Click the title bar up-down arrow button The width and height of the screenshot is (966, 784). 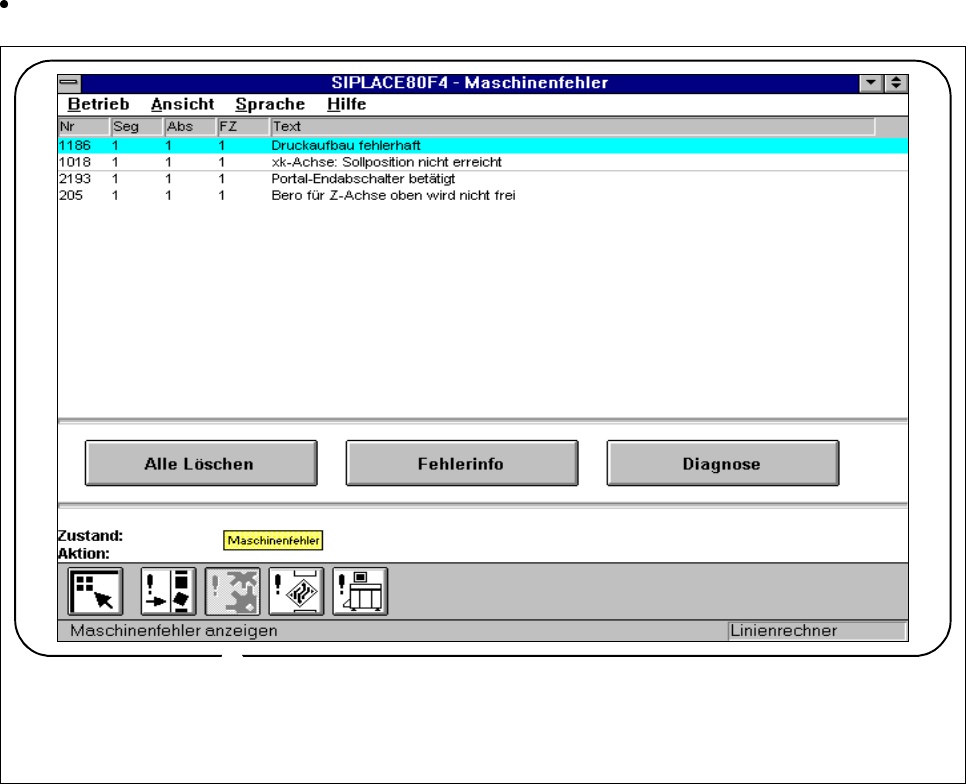(896, 83)
